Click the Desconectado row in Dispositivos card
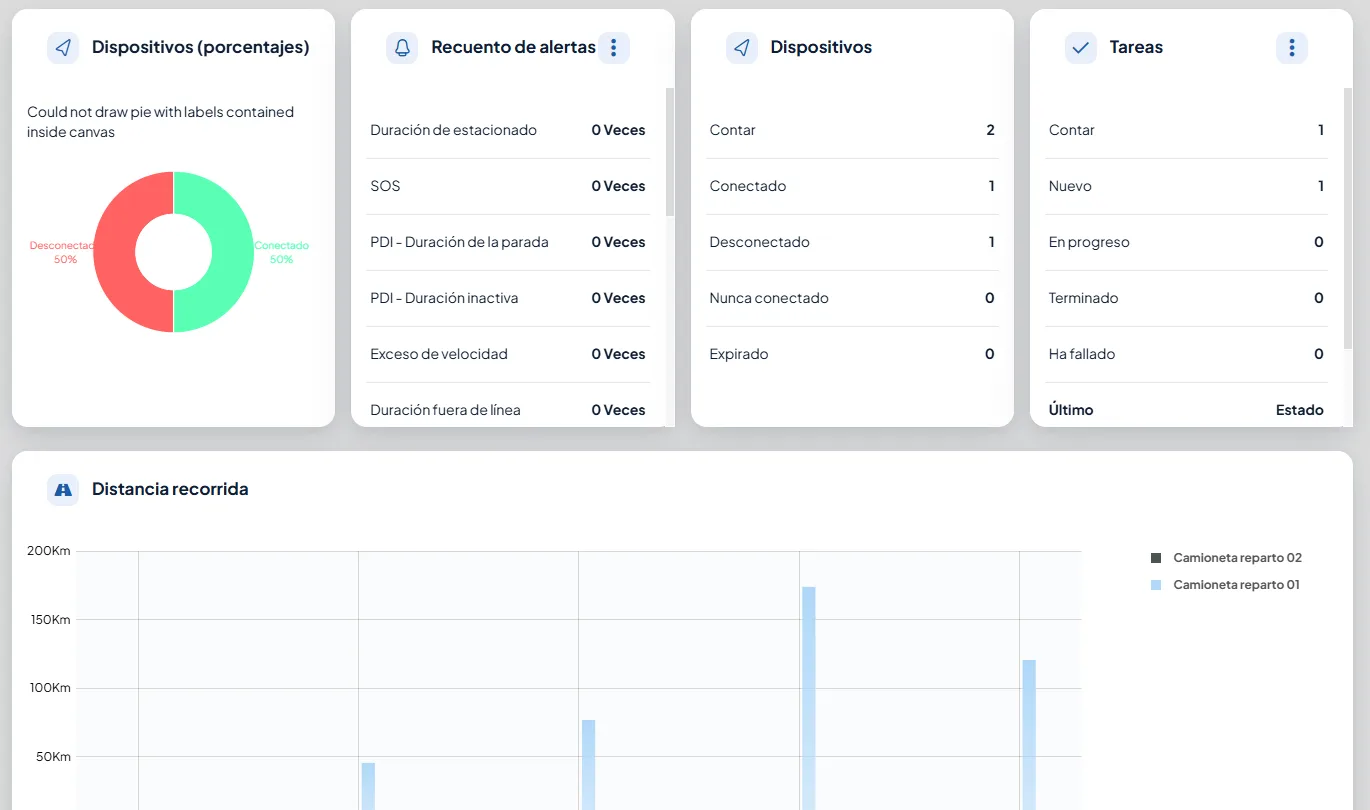This screenshot has height=810, width=1370. pyautogui.click(x=852, y=242)
